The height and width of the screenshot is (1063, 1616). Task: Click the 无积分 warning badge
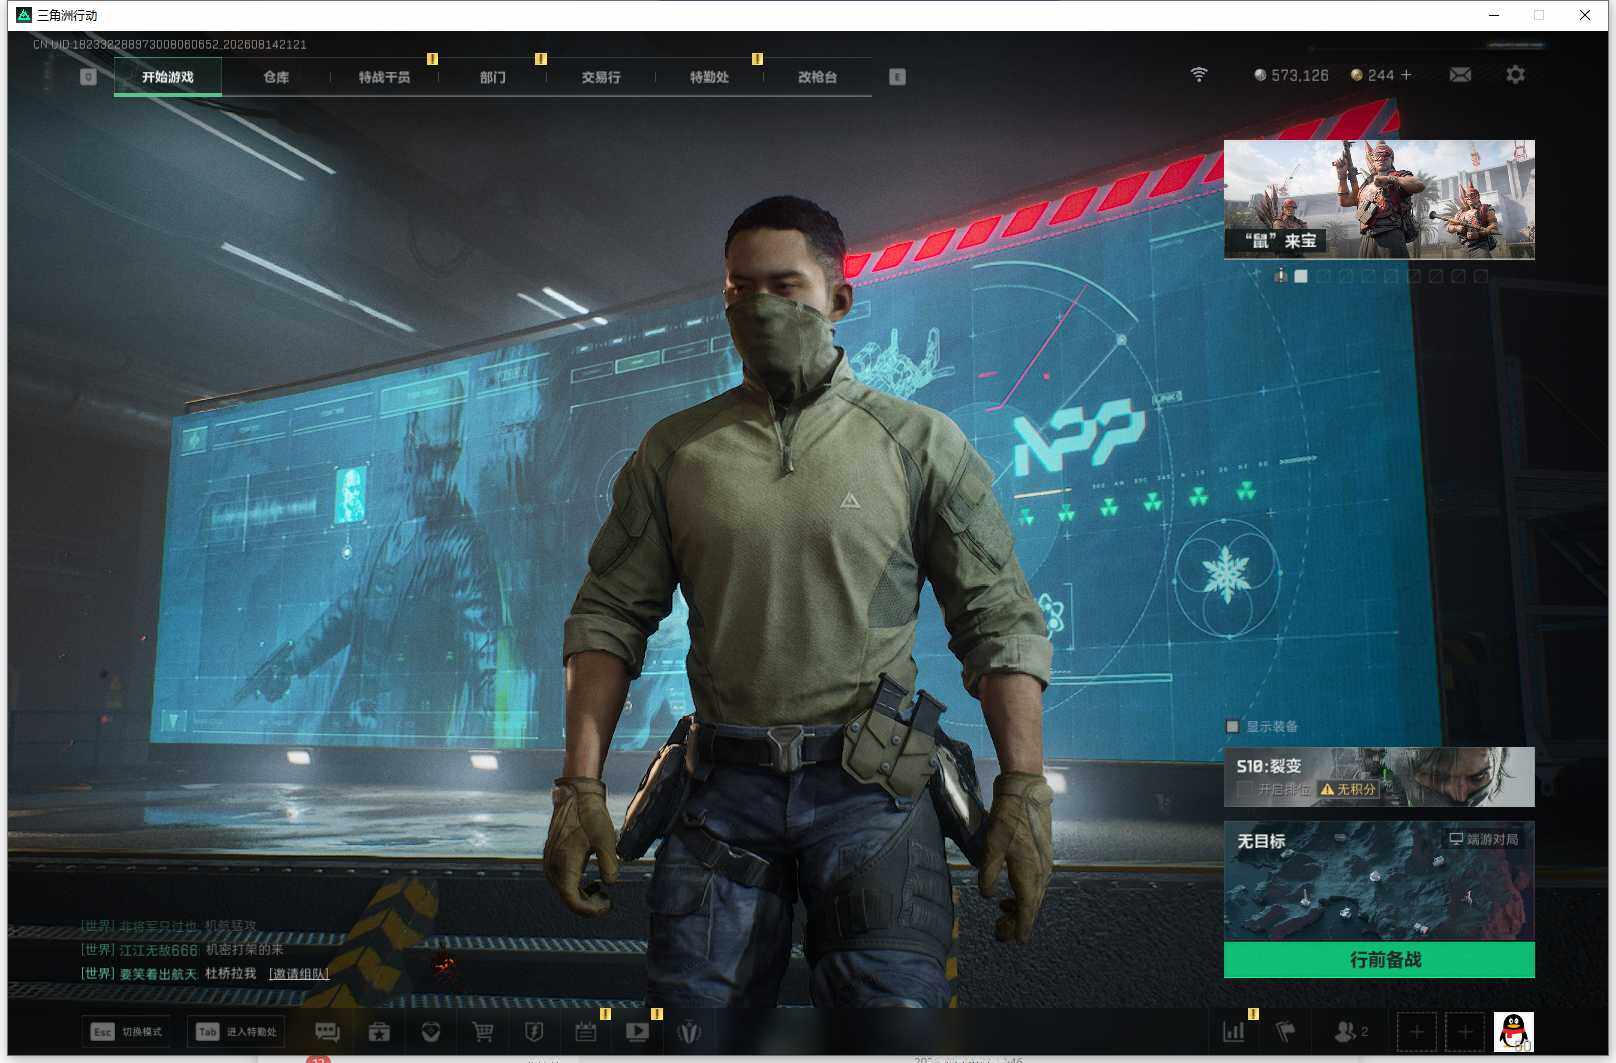[1349, 790]
